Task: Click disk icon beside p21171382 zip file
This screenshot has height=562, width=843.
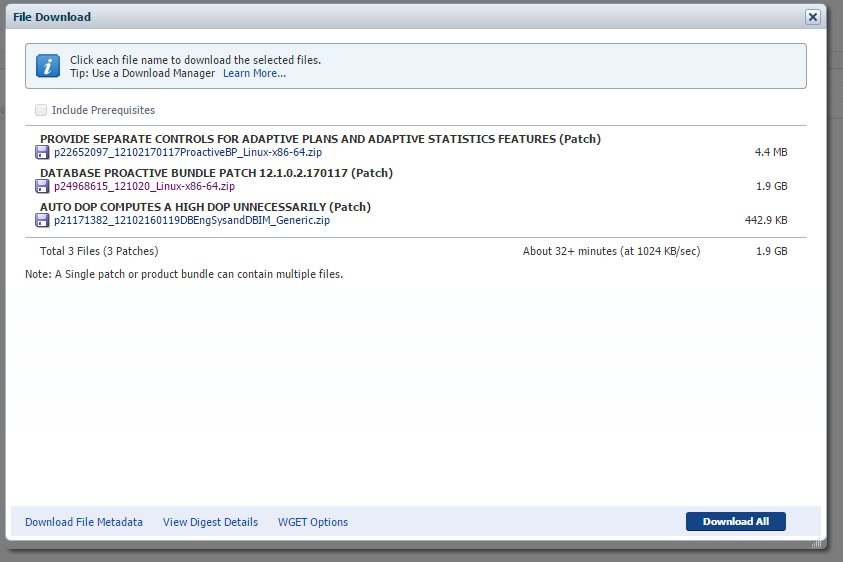Action: (x=42, y=220)
